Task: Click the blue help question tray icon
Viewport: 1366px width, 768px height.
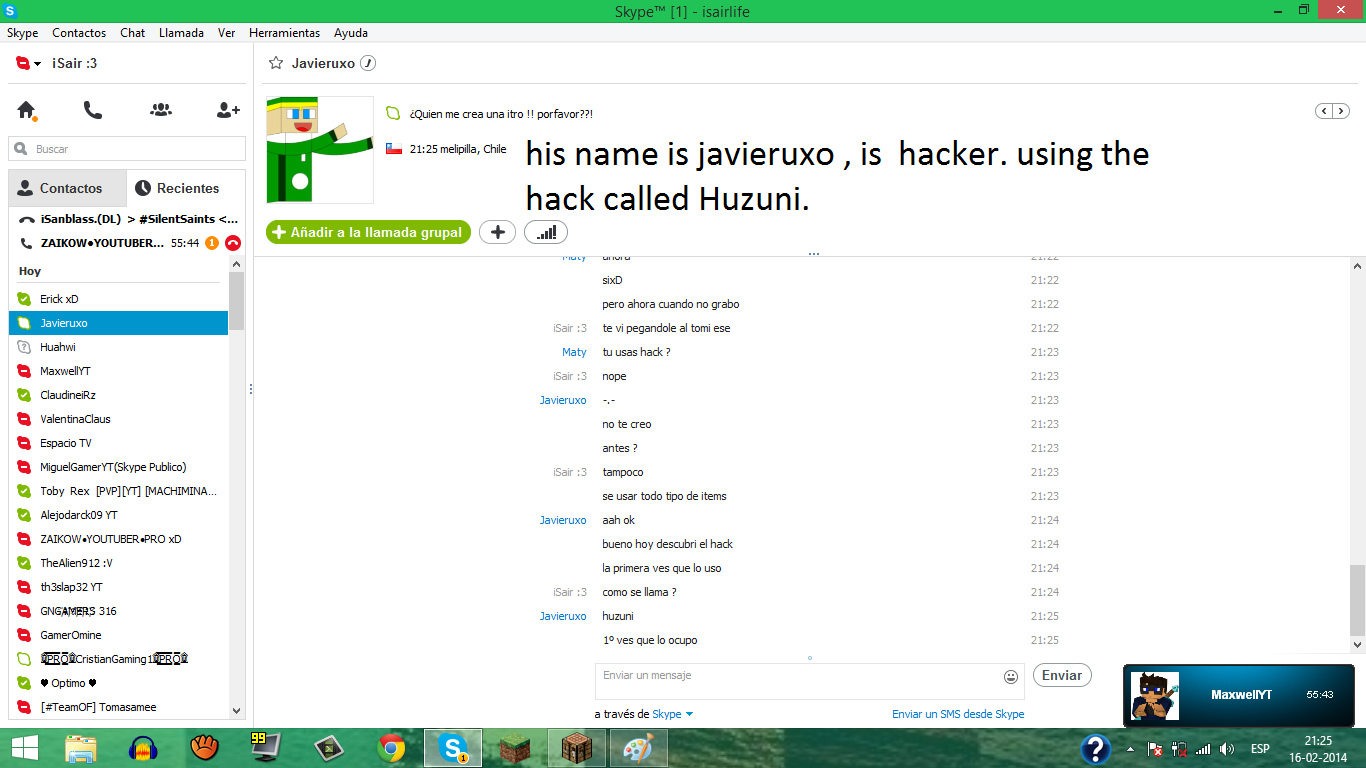Action: (x=1096, y=749)
